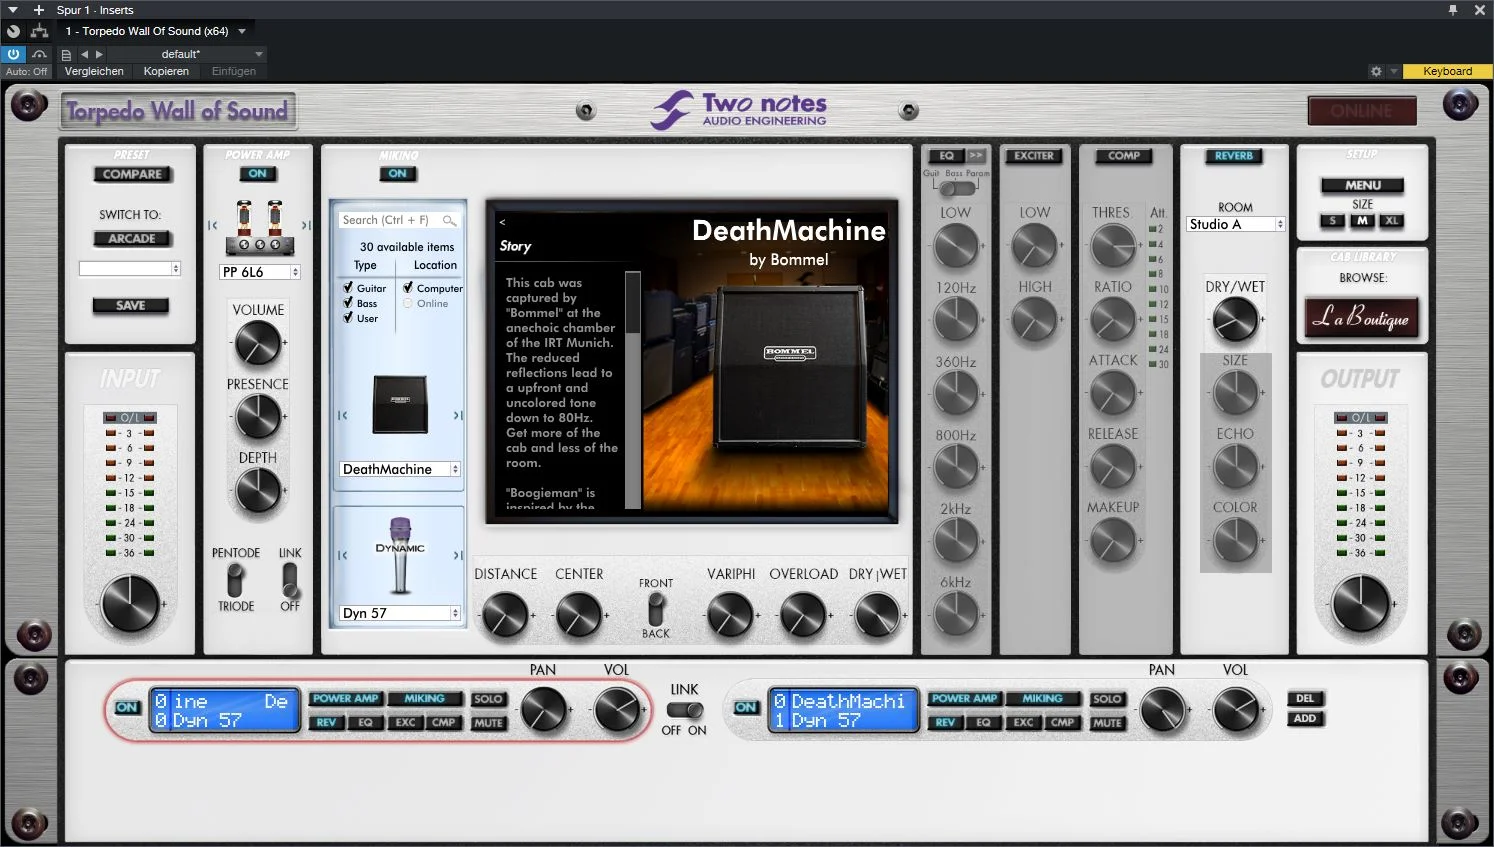The image size is (1494, 847).
Task: Go to next cabinet arrow
Action: coord(458,415)
